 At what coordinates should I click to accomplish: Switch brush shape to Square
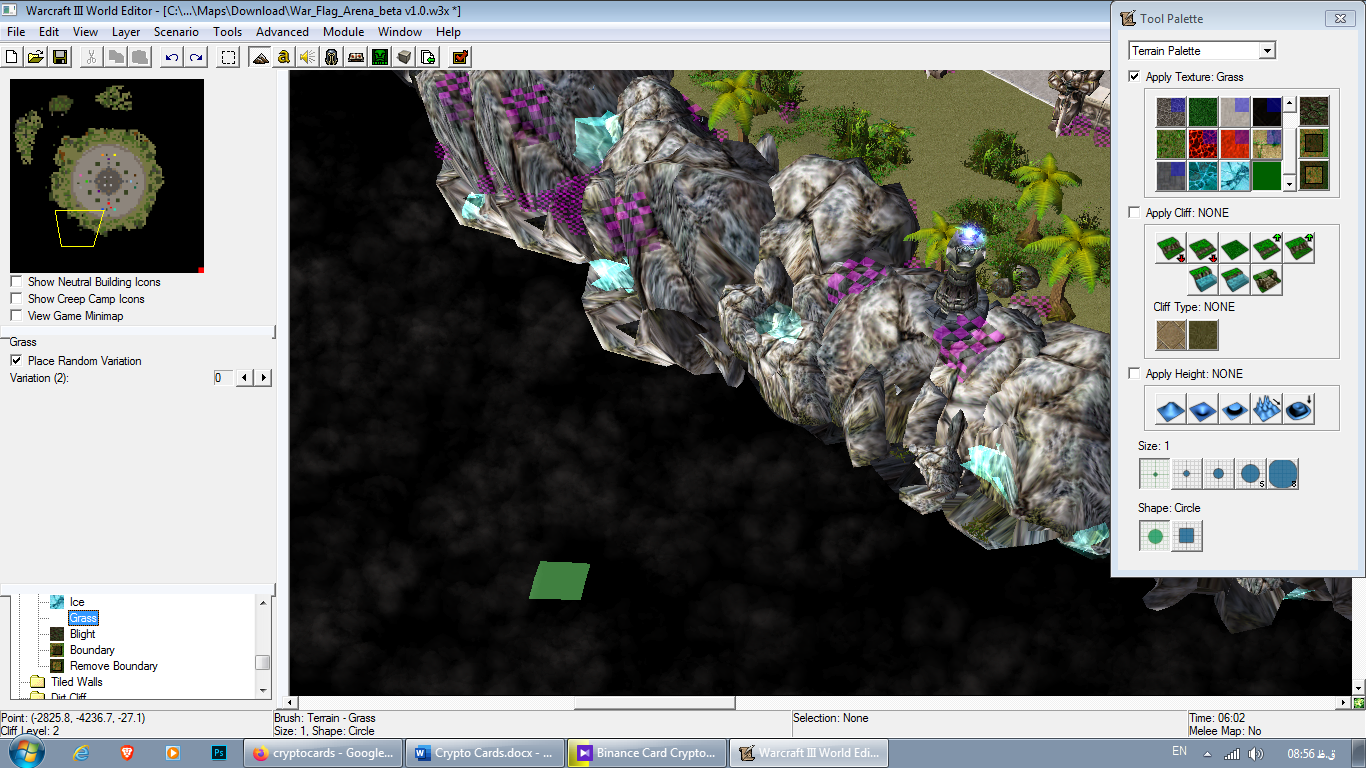(x=1187, y=536)
